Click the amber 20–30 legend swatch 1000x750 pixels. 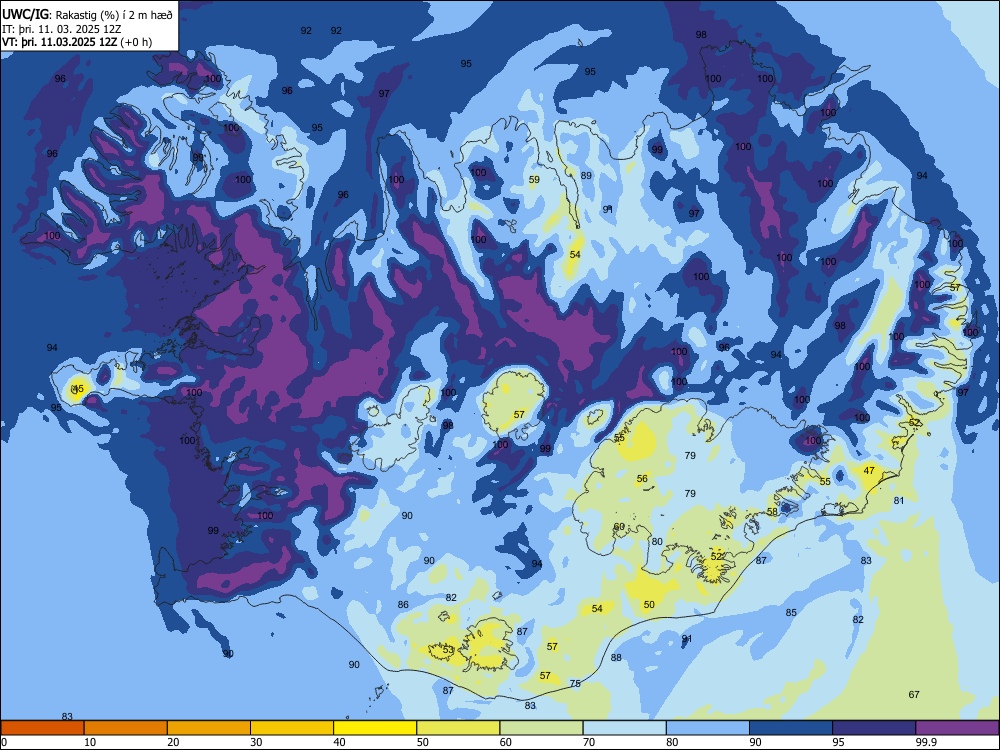click(209, 728)
